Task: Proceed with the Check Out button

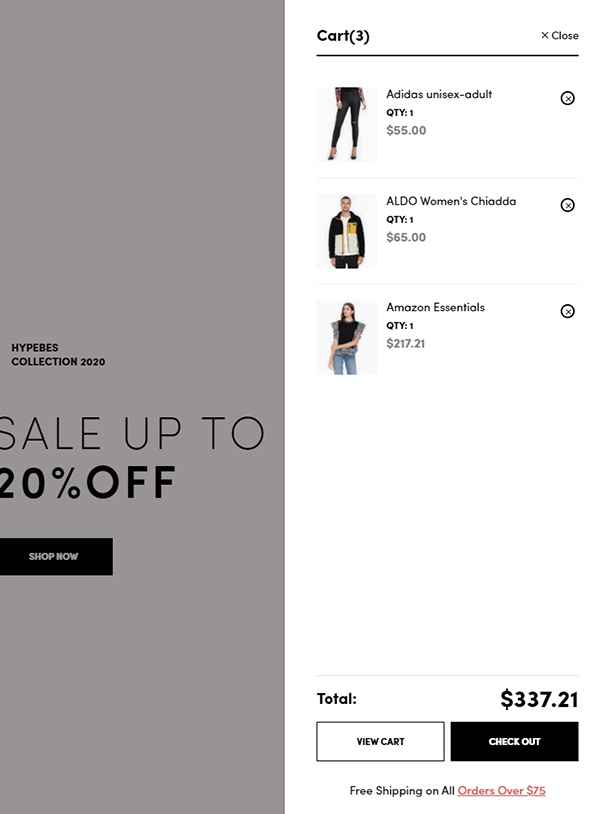Action: (514, 741)
